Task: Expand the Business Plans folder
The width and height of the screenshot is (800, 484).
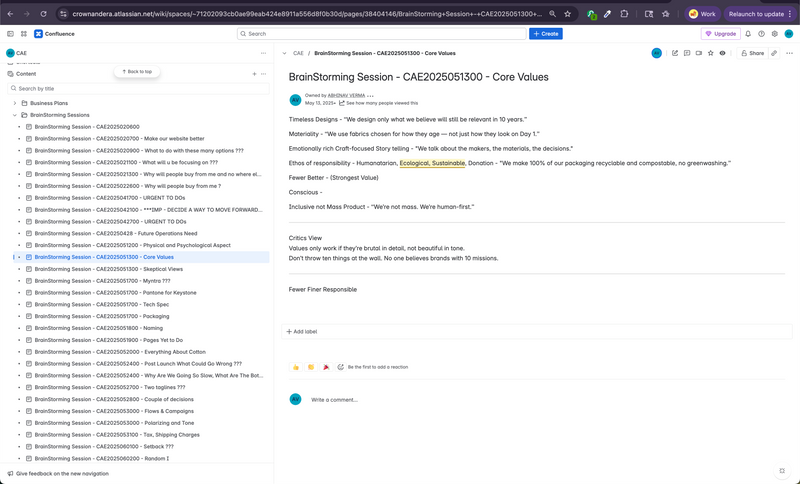Action: click(x=14, y=103)
